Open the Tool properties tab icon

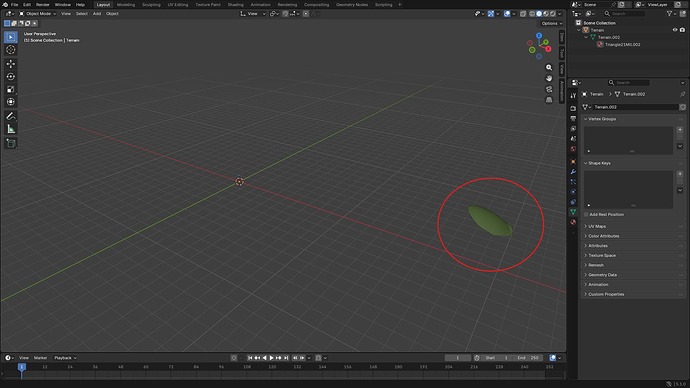point(573,95)
